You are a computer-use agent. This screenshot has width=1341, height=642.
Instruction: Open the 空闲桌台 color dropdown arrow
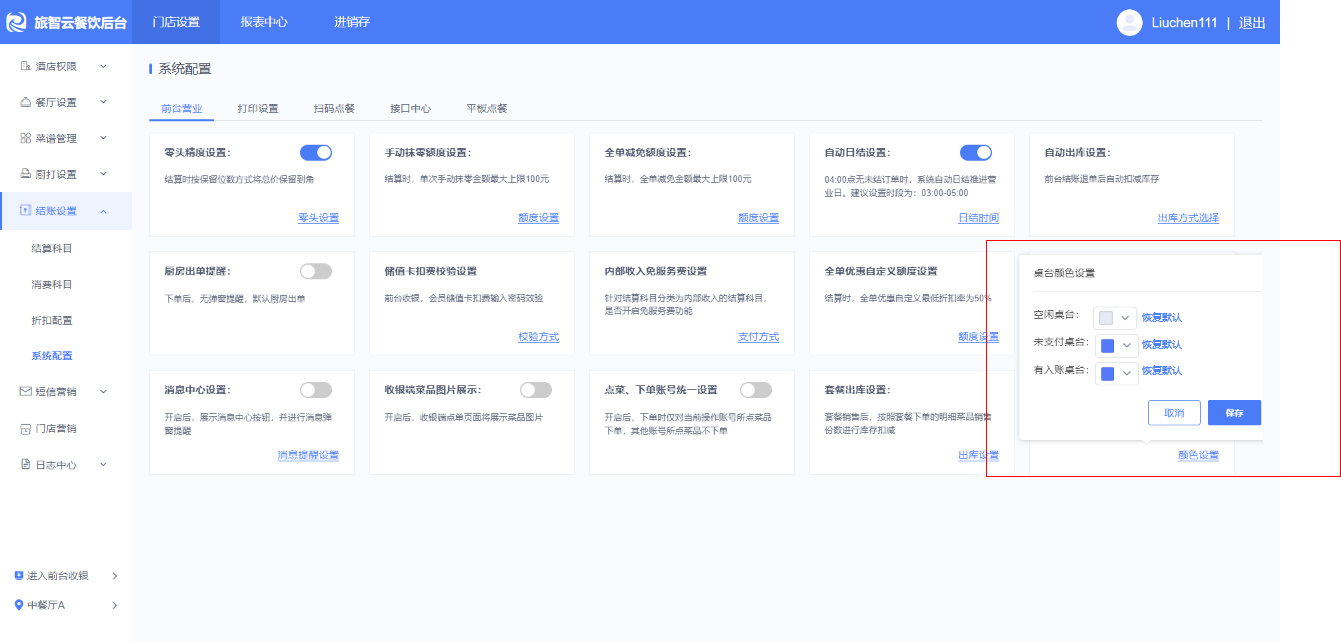tap(1127, 318)
